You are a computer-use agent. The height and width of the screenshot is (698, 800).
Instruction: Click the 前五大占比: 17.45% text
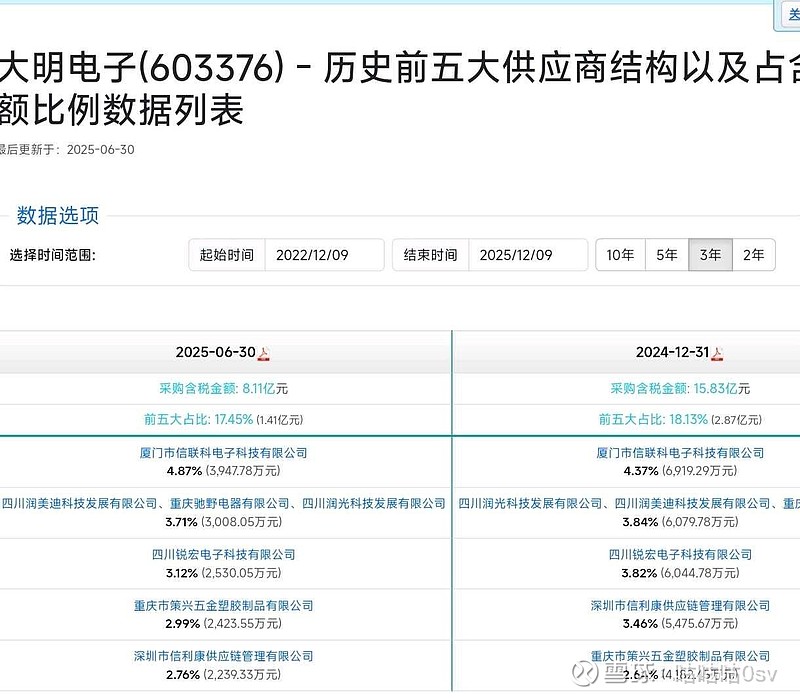[x=198, y=419]
